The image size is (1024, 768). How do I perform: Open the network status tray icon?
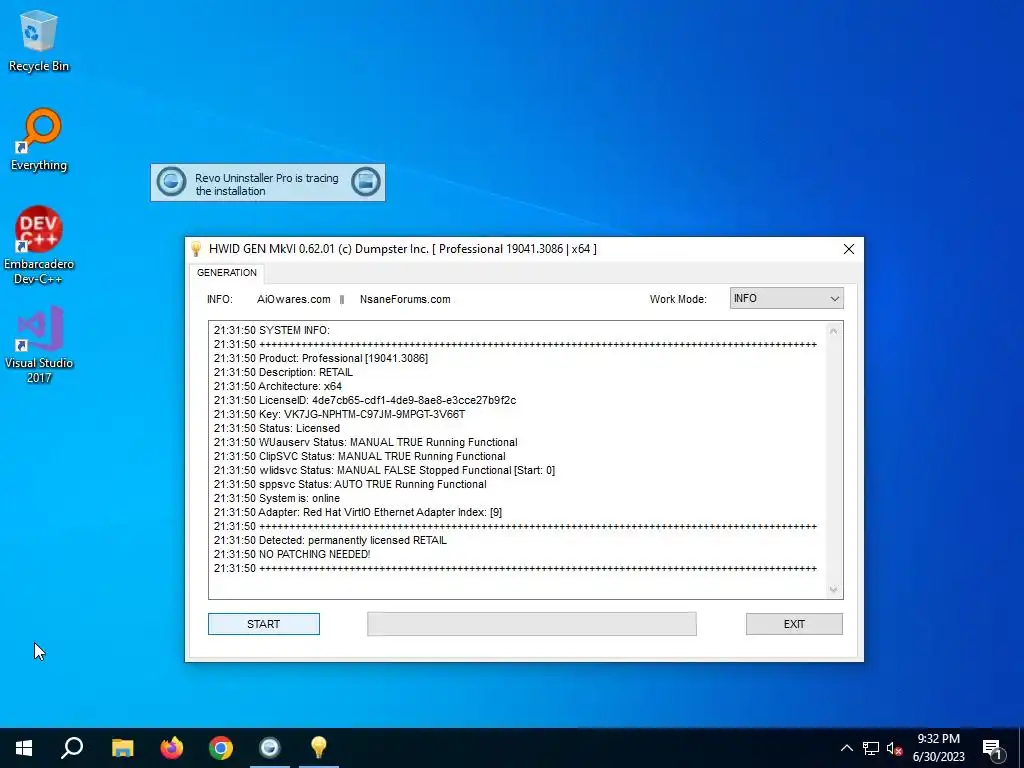click(871, 748)
